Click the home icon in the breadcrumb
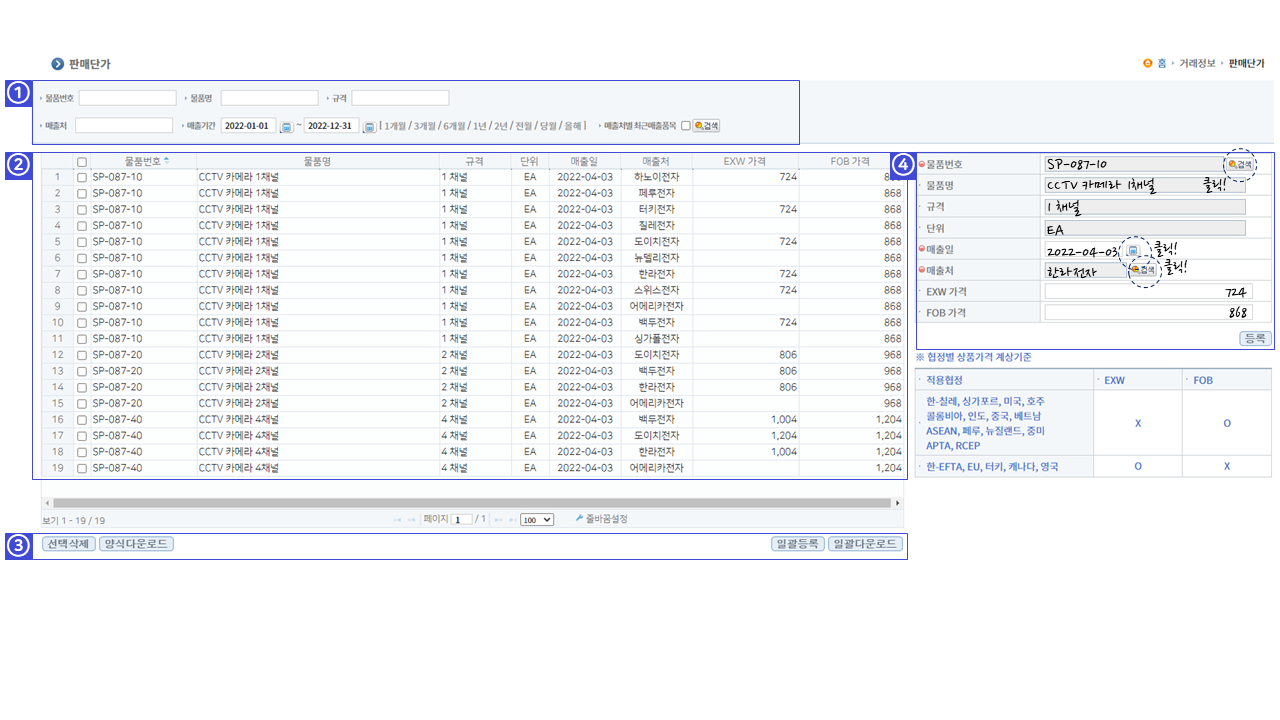The width and height of the screenshot is (1280, 720). 1148,63
